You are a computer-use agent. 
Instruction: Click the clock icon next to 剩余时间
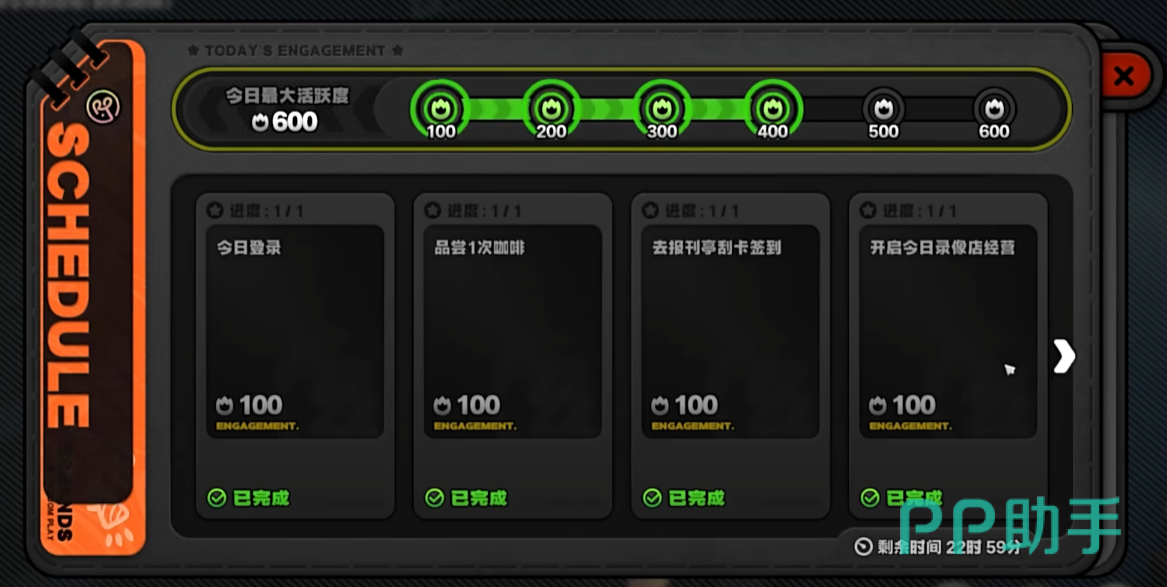[x=863, y=548]
